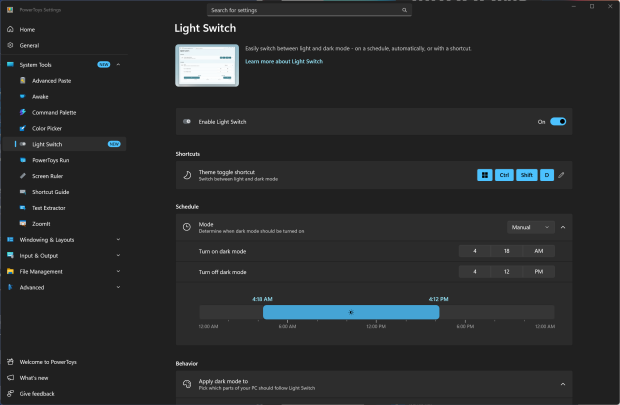Set turn on dark mode hour
This screenshot has width=620, height=405.
tap(474, 251)
